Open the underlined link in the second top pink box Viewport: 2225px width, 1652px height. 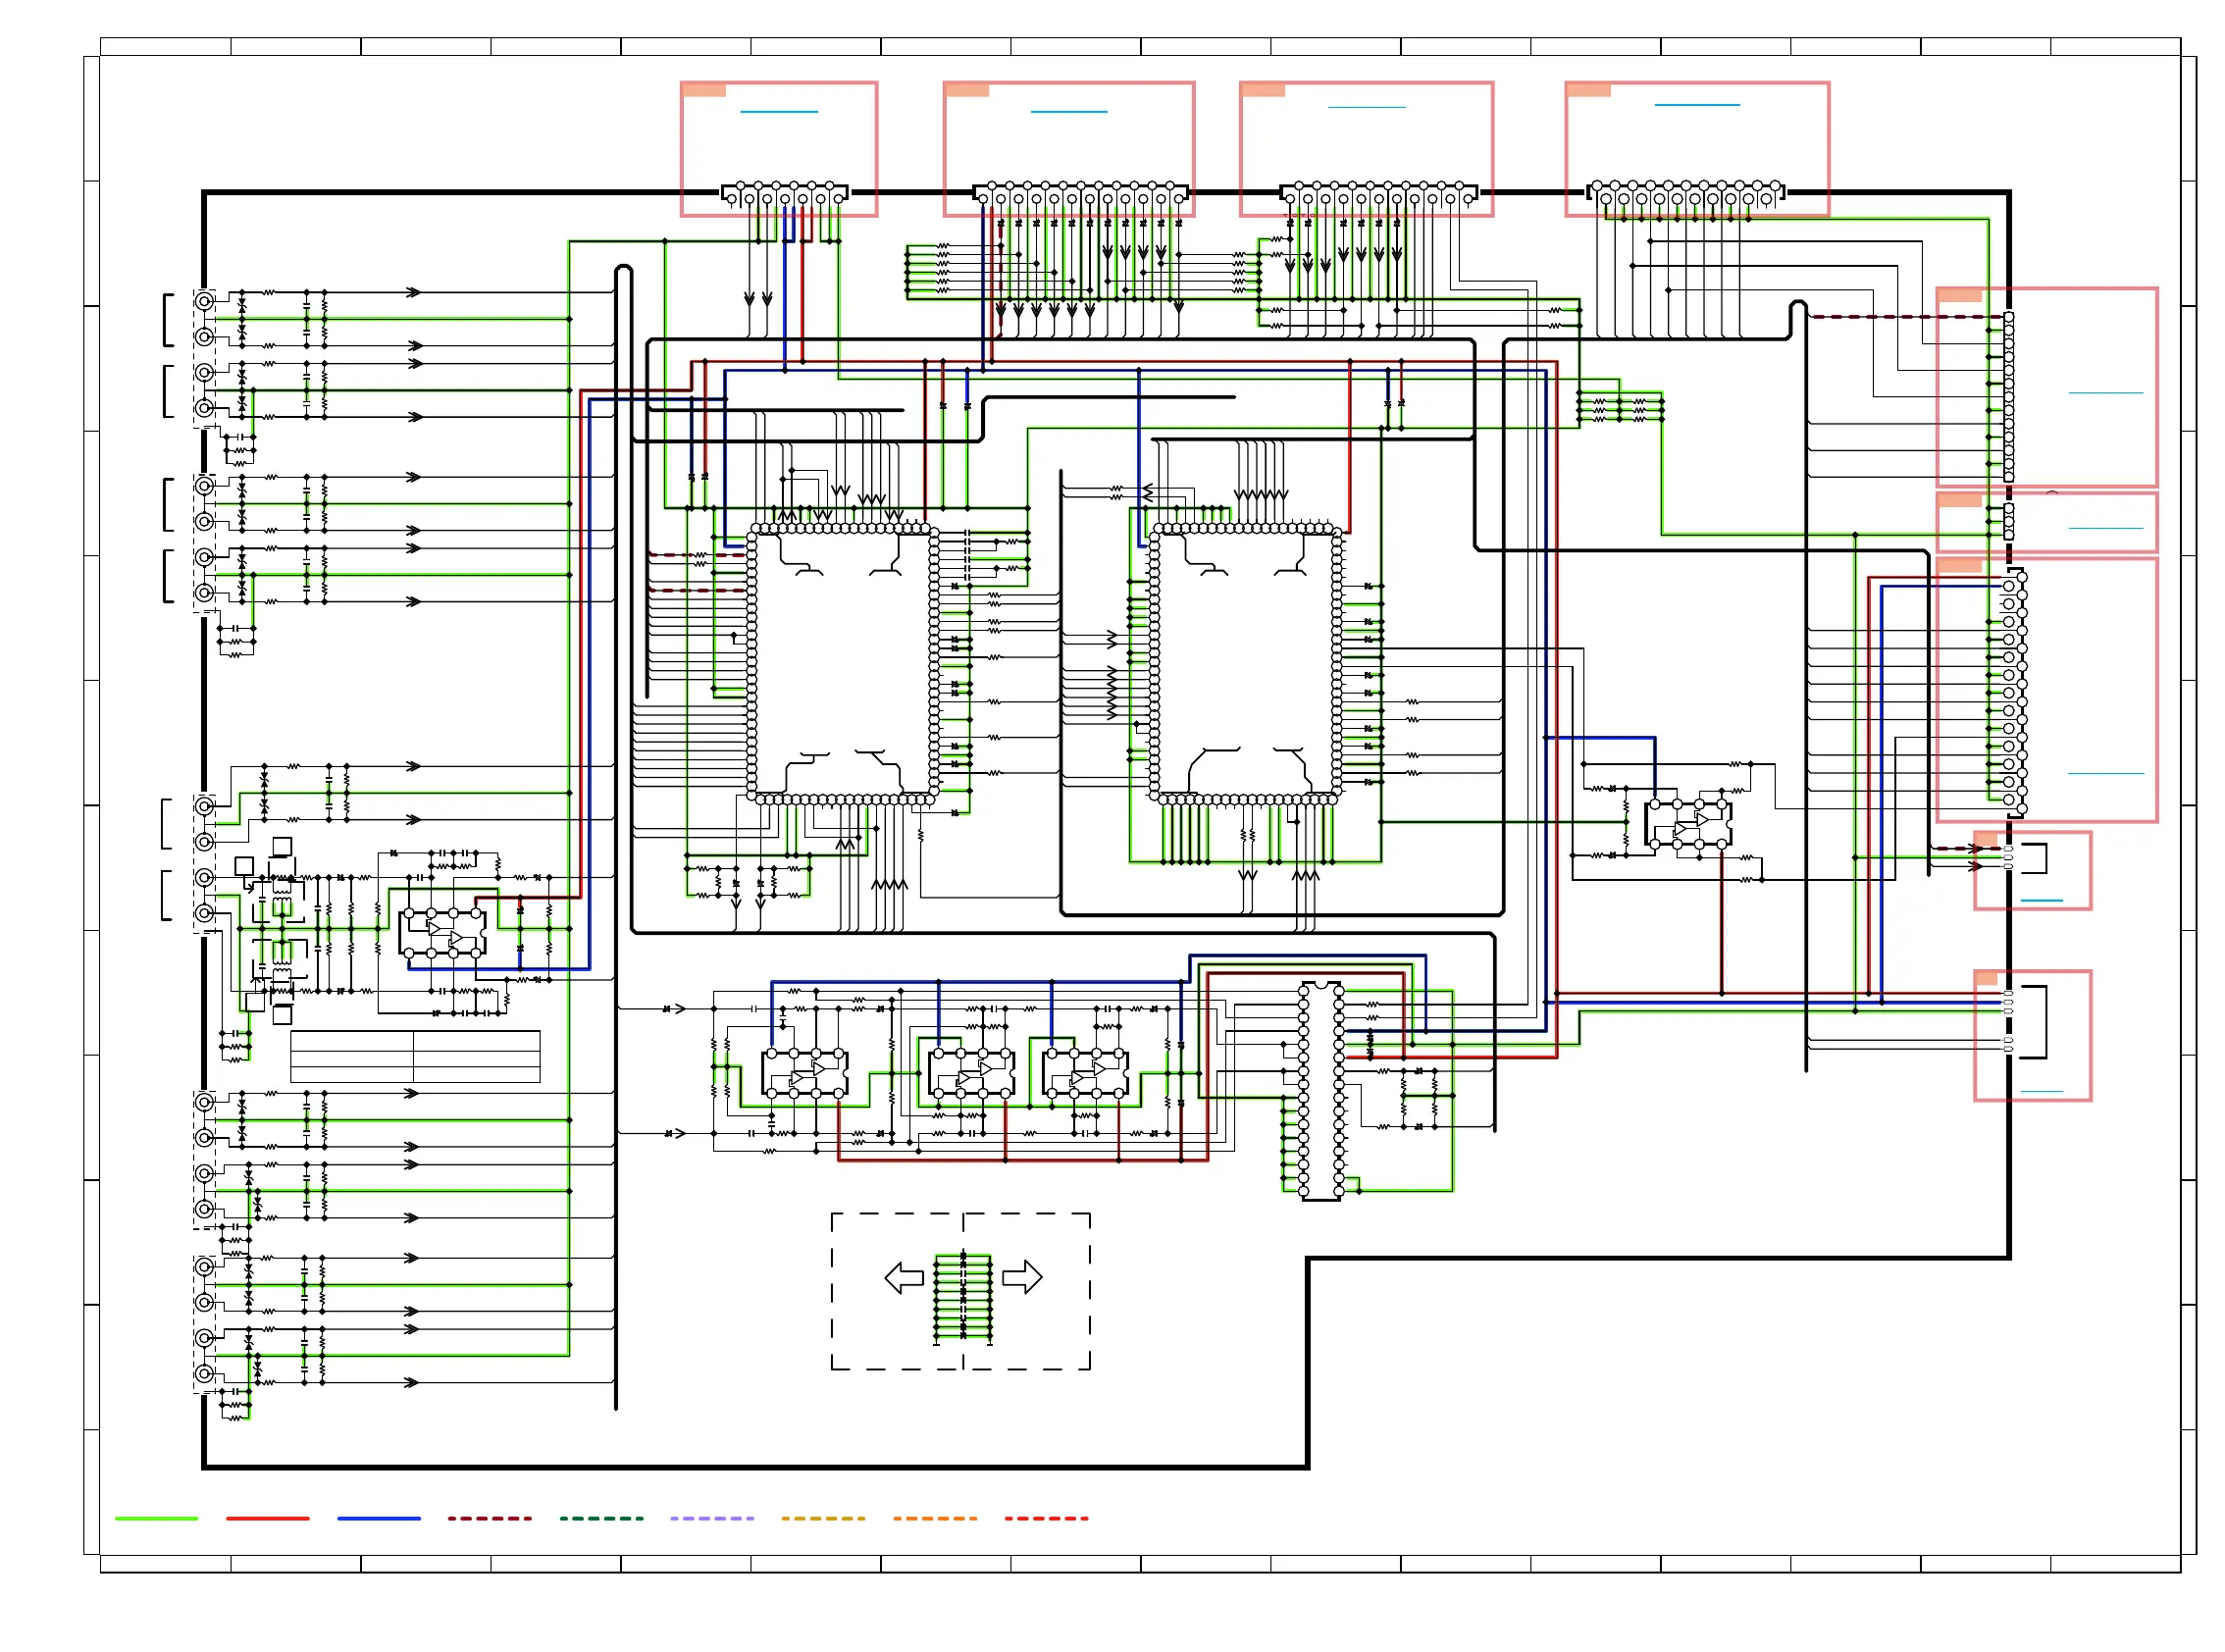[x=1068, y=111]
